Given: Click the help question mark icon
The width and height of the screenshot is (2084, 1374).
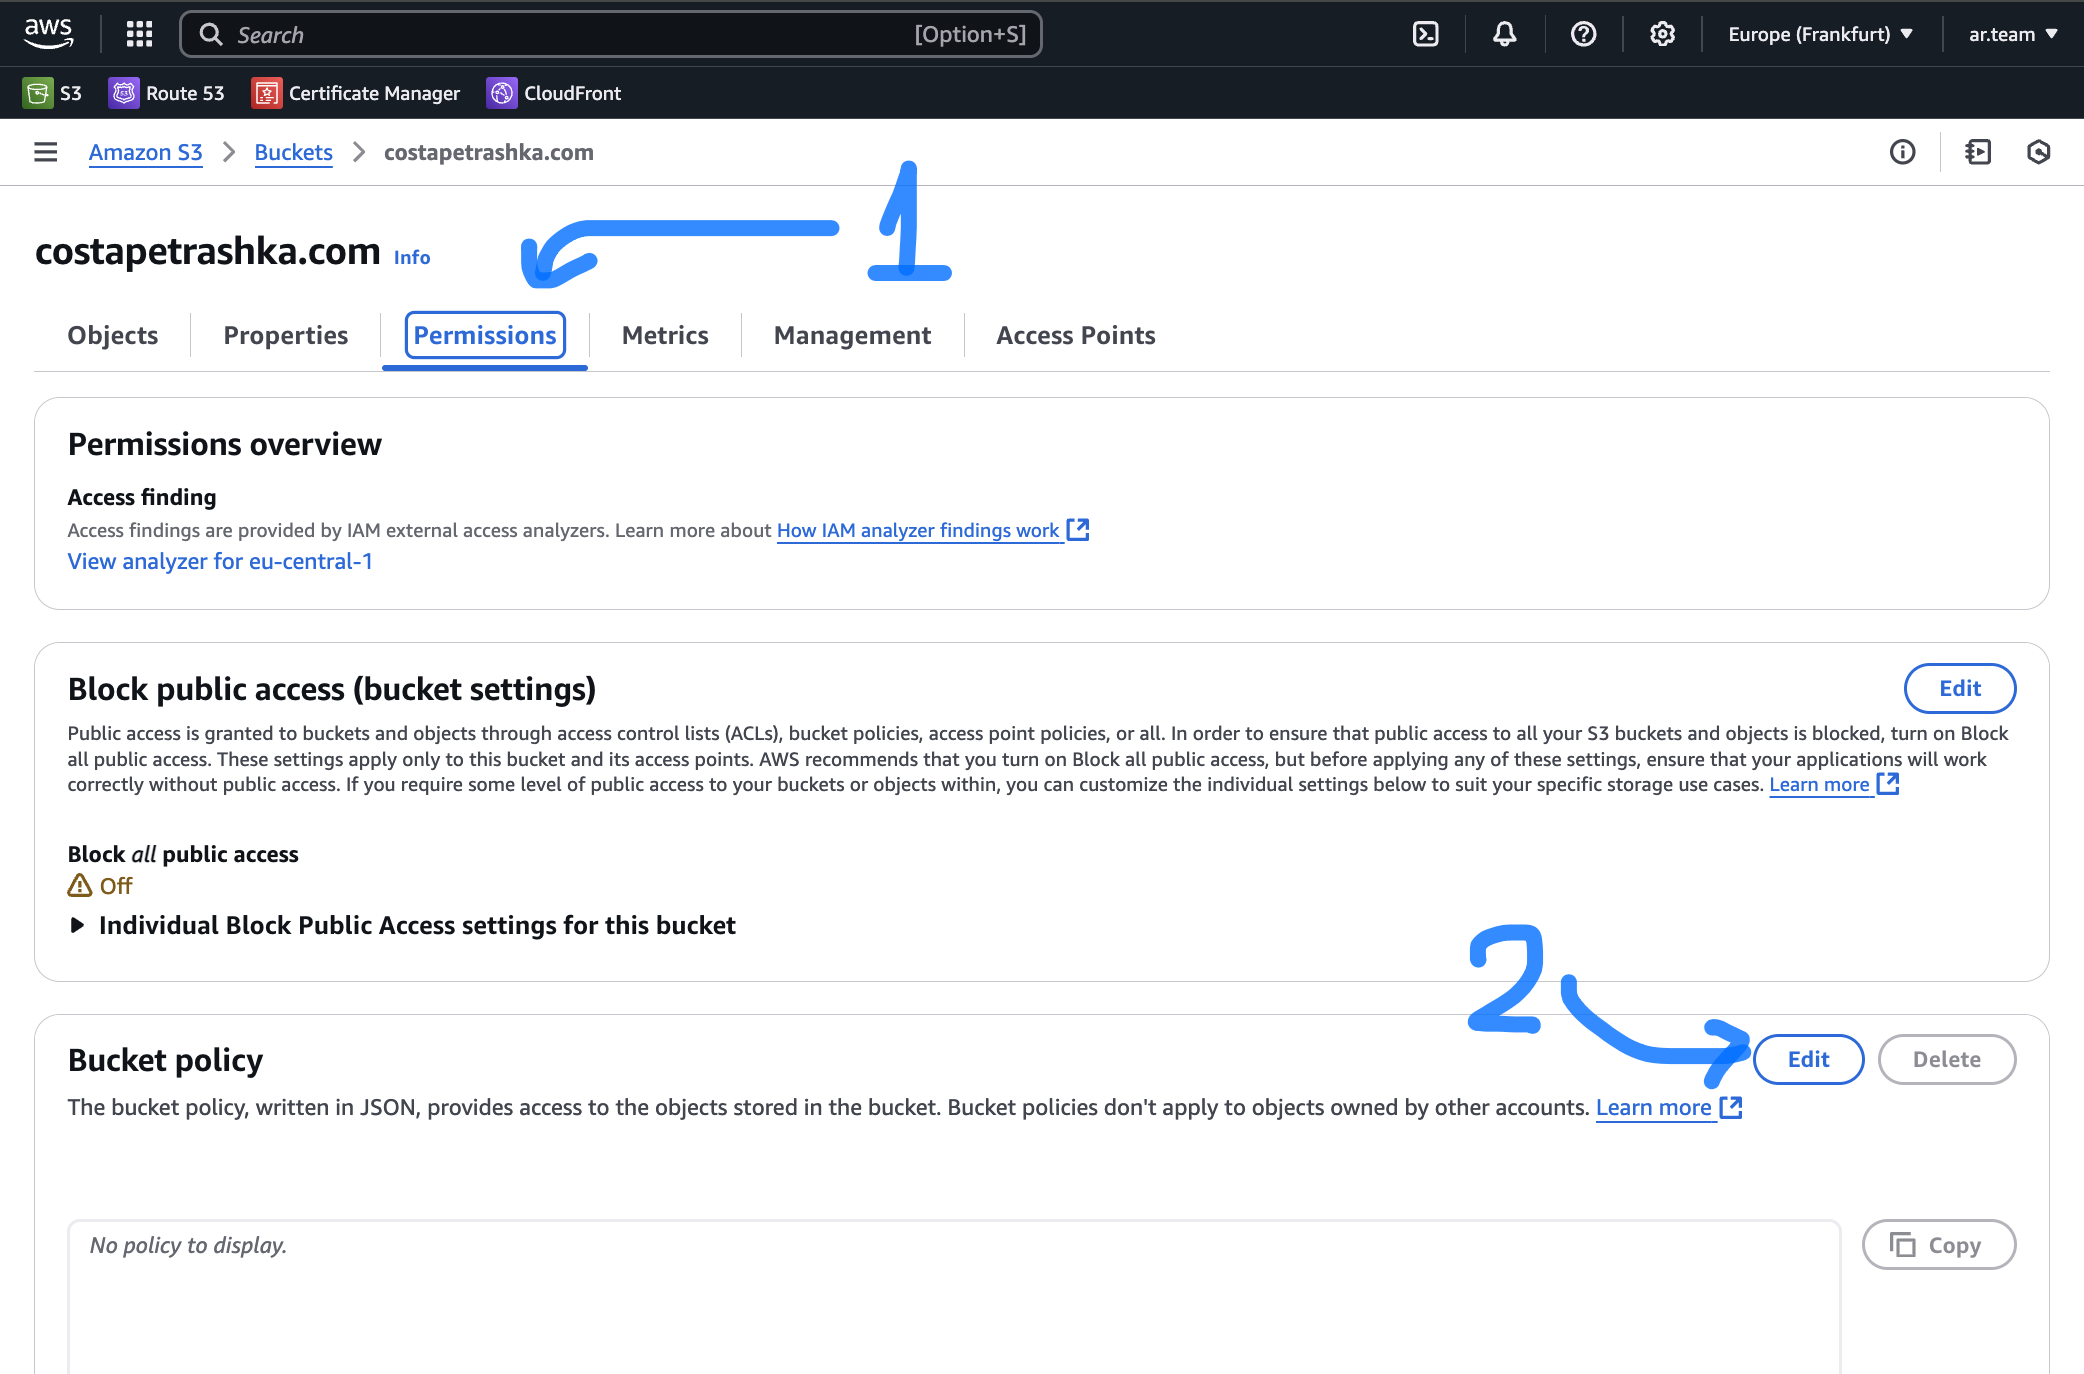Looking at the screenshot, I should (1583, 34).
